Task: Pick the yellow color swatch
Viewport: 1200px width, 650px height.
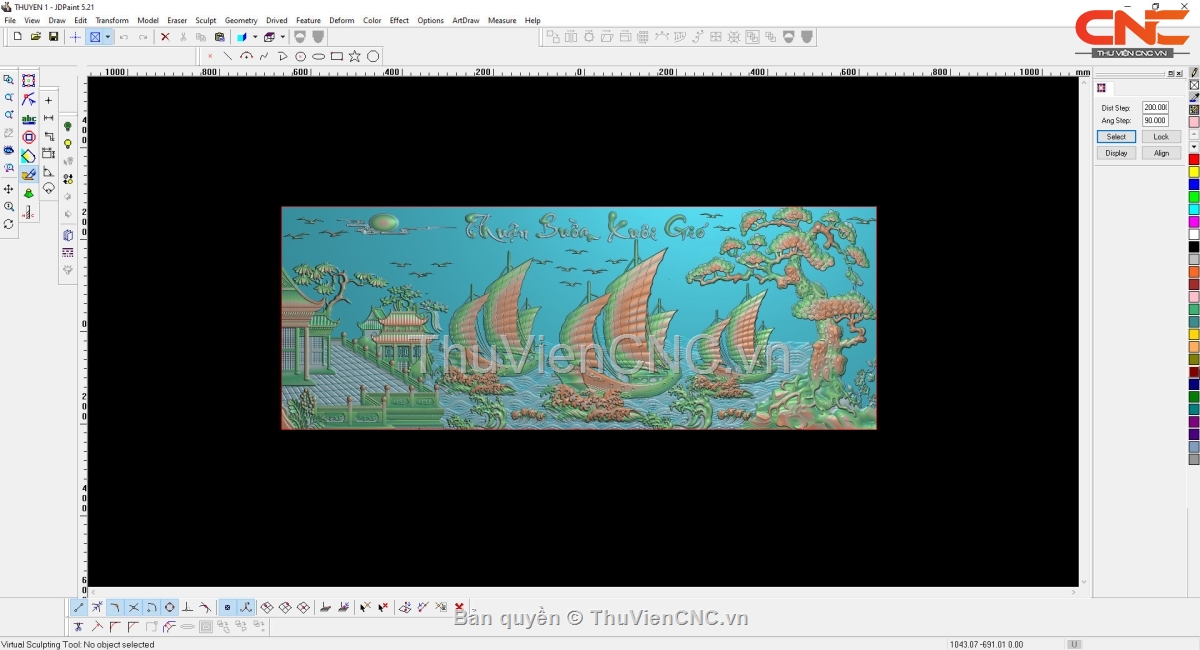Action: click(1194, 172)
